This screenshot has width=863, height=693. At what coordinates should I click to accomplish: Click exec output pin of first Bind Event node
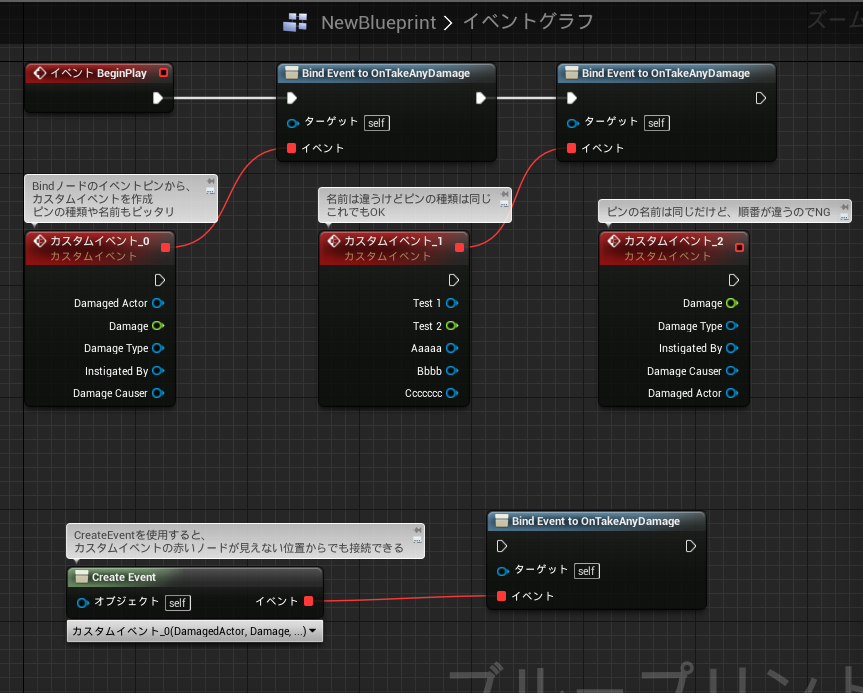[480, 98]
